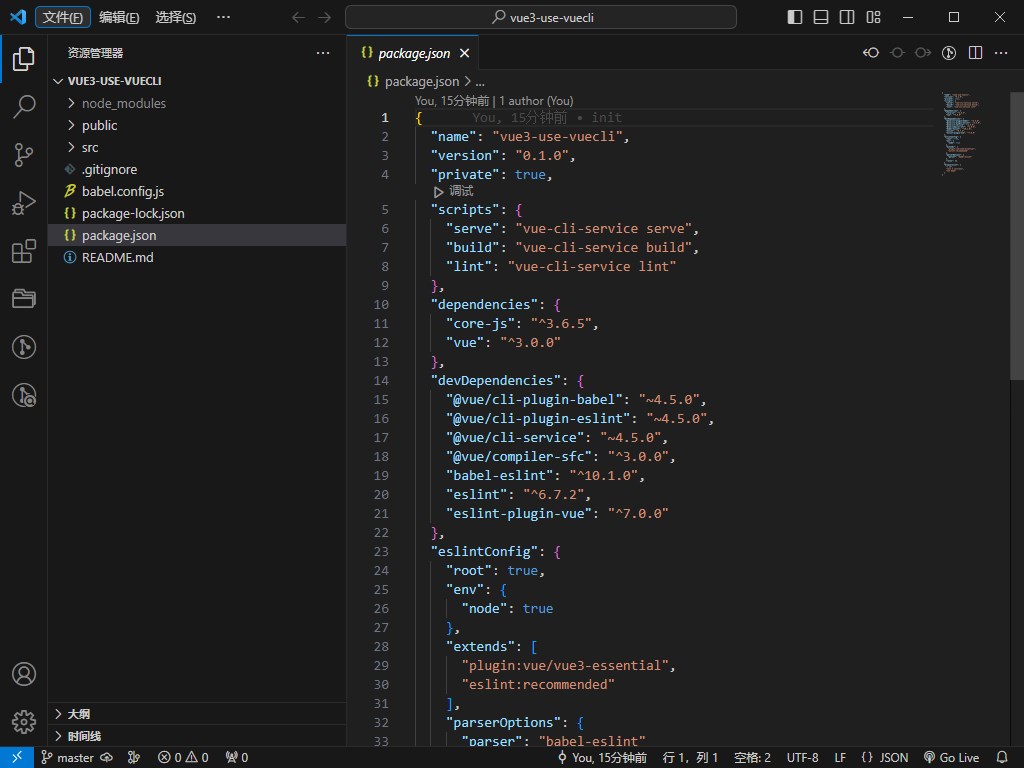This screenshot has width=1024, height=768.
Task: Click the Split Editor Right icon
Action: click(x=975, y=53)
